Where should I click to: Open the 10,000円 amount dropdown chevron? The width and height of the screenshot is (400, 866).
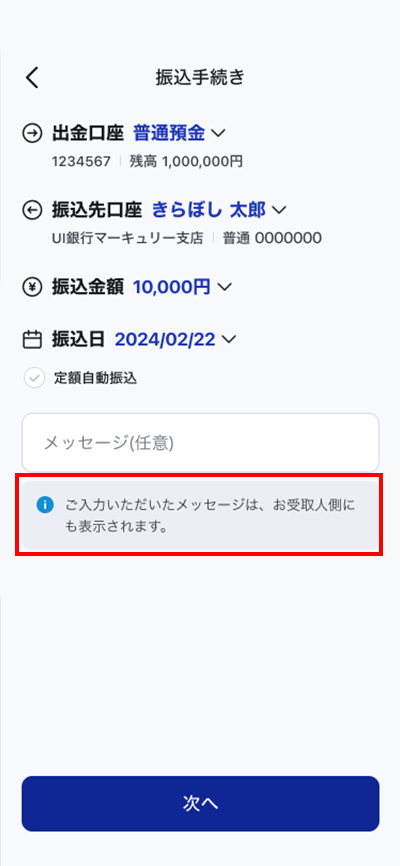coord(224,287)
